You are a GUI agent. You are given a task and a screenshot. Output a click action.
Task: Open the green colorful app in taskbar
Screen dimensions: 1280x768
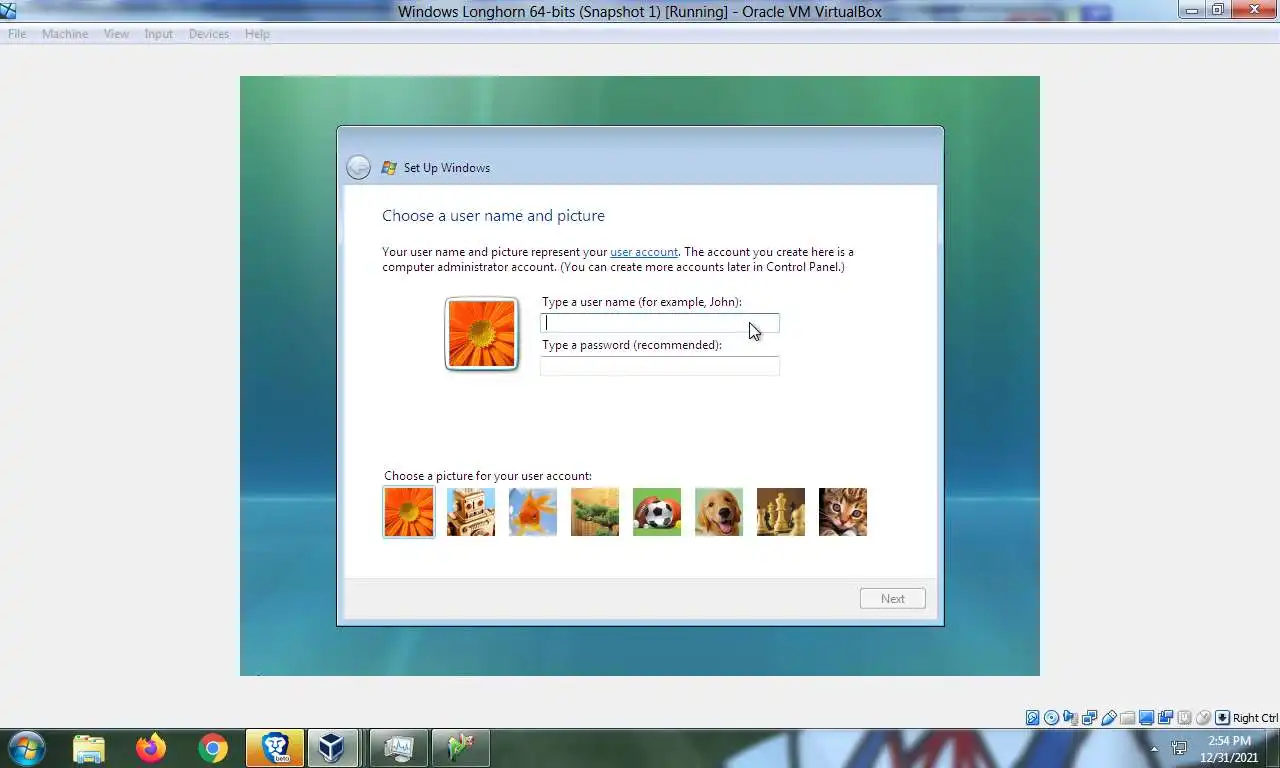[461, 748]
